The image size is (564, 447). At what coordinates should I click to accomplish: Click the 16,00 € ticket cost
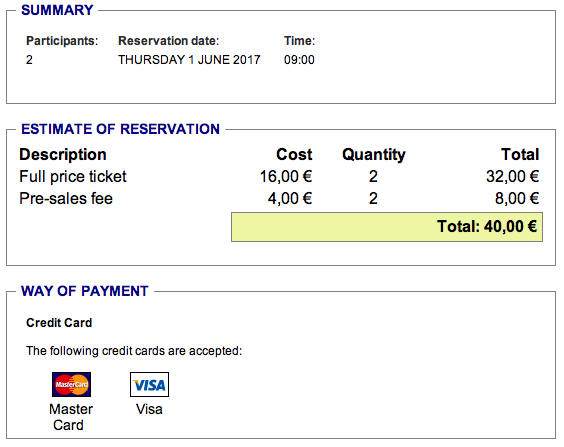pos(286,177)
